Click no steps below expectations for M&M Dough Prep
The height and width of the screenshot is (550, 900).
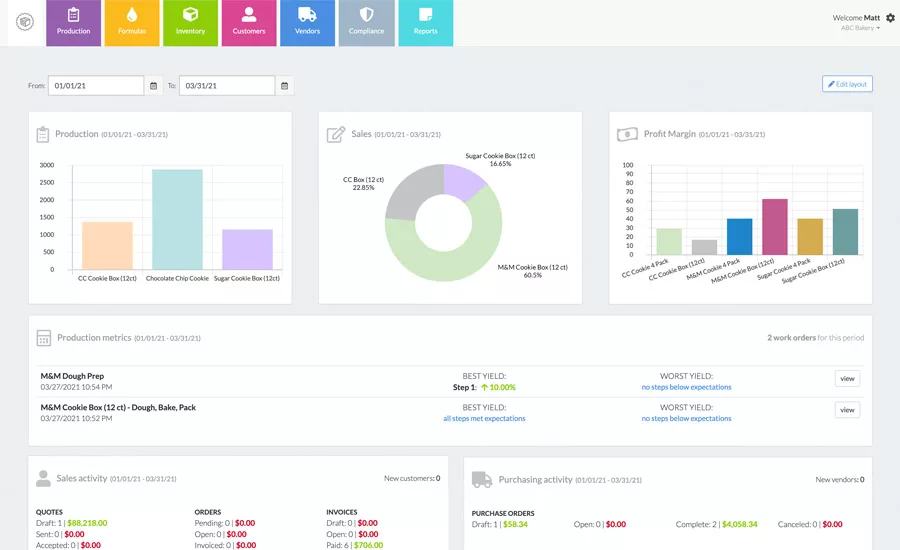tap(686, 387)
